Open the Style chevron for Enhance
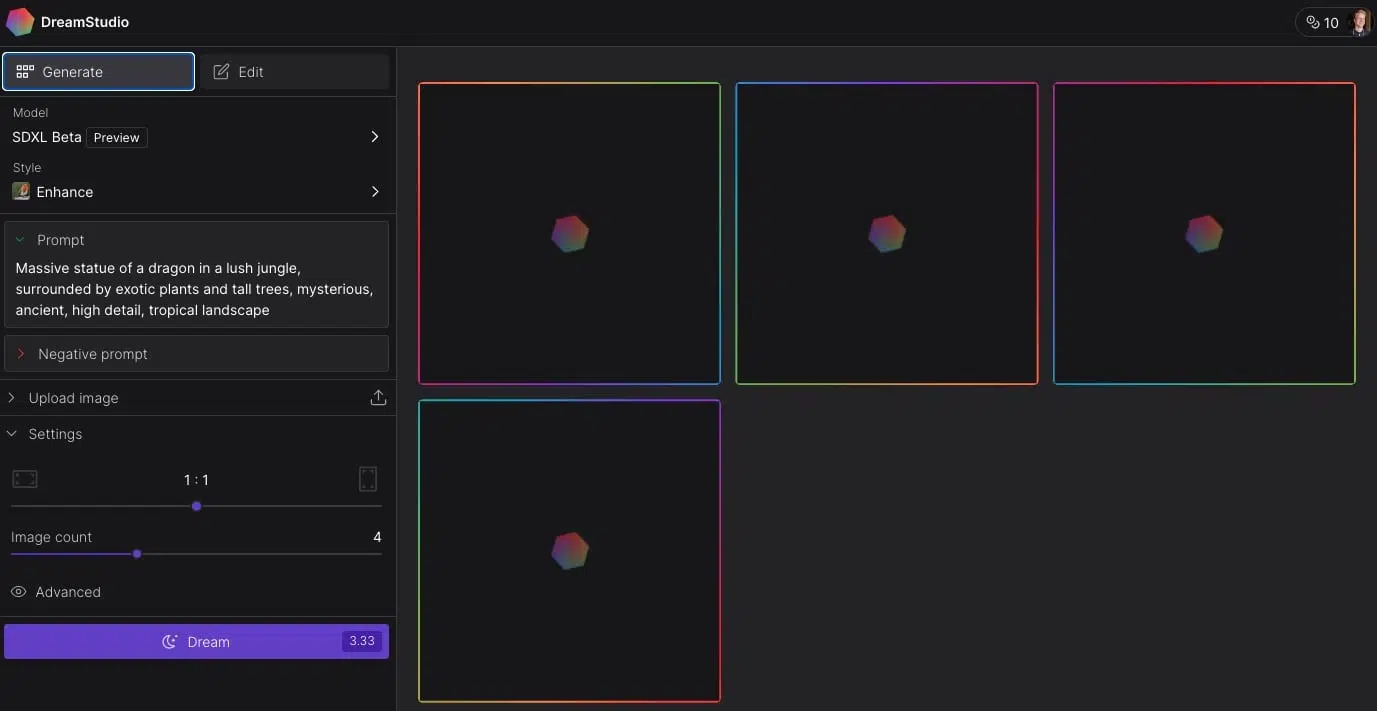Screen dimensions: 1377x711 point(375,191)
